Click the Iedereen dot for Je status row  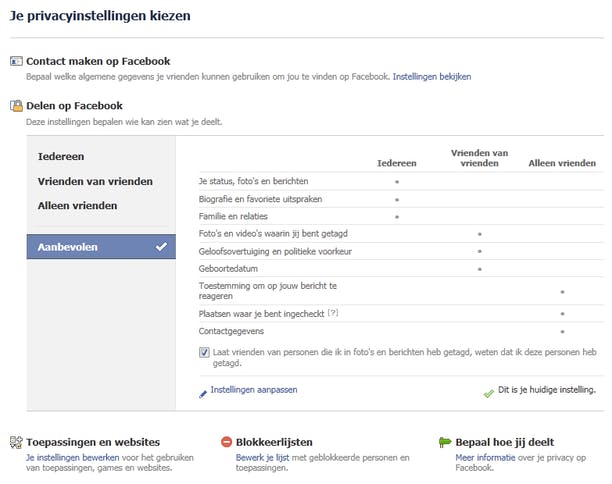click(397, 182)
